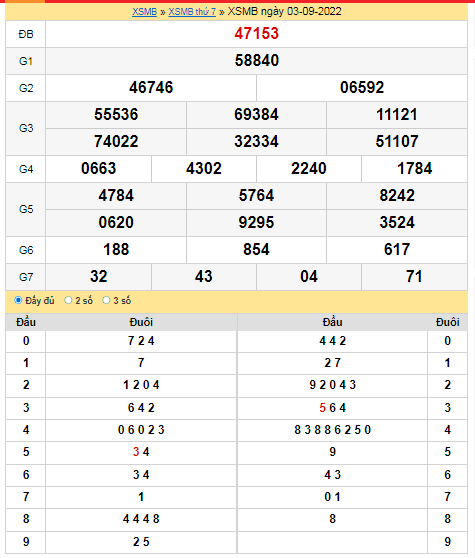Screen dimensions: 475x558
Task: Select the 2 số radio option
Action: coord(68,300)
